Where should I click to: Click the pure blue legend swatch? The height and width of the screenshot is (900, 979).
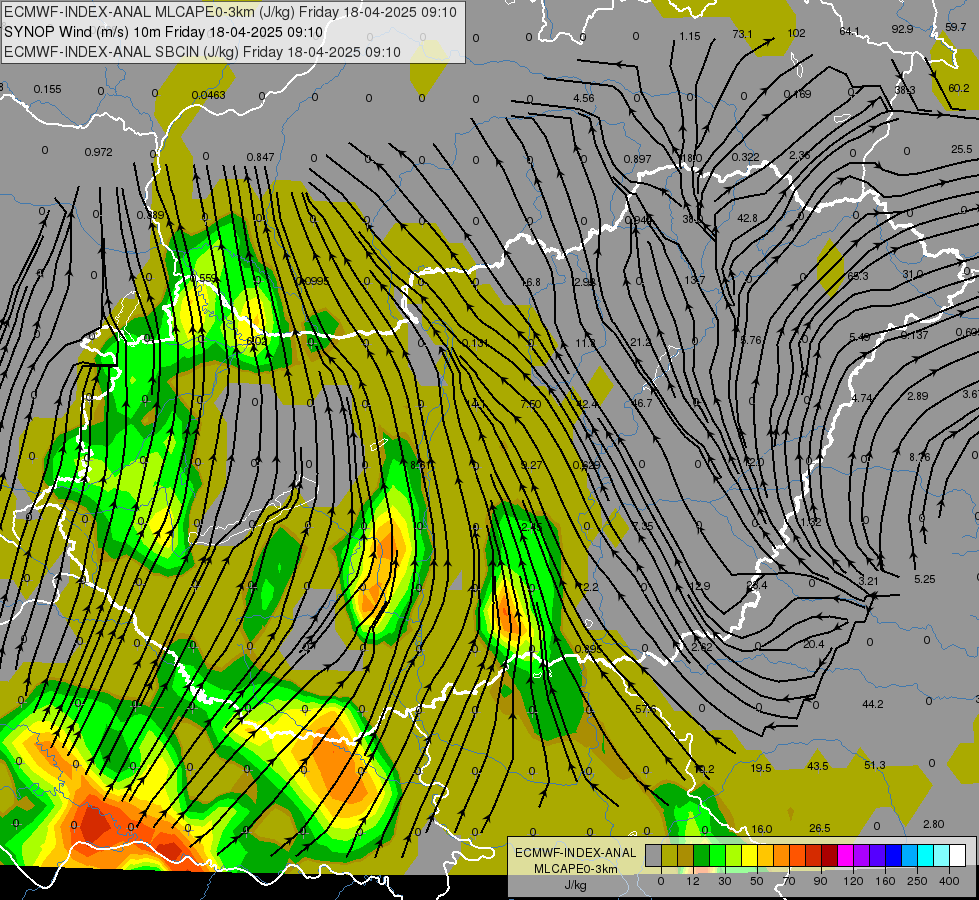tap(894, 855)
